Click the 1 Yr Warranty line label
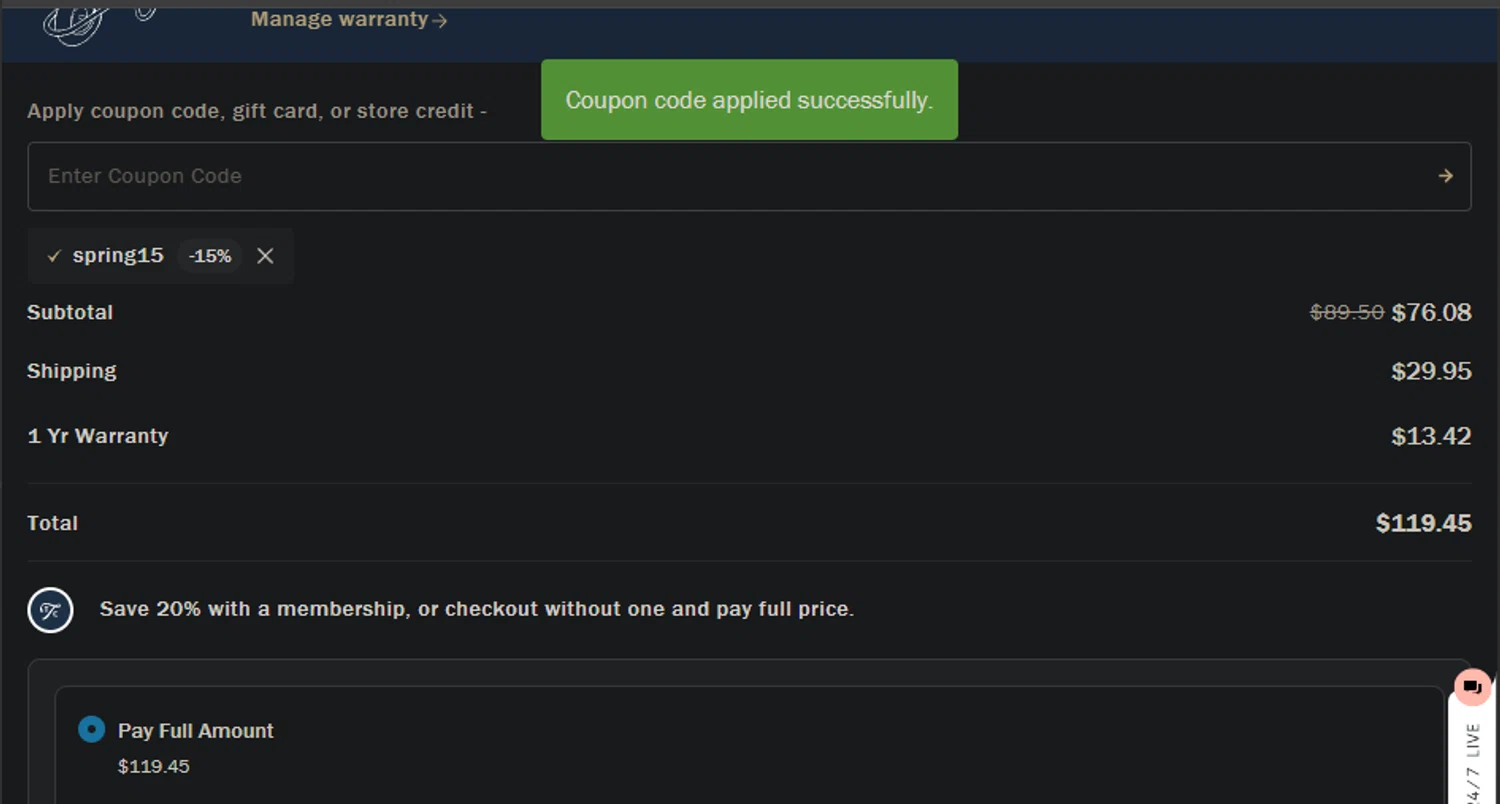This screenshot has width=1500, height=804. point(98,436)
